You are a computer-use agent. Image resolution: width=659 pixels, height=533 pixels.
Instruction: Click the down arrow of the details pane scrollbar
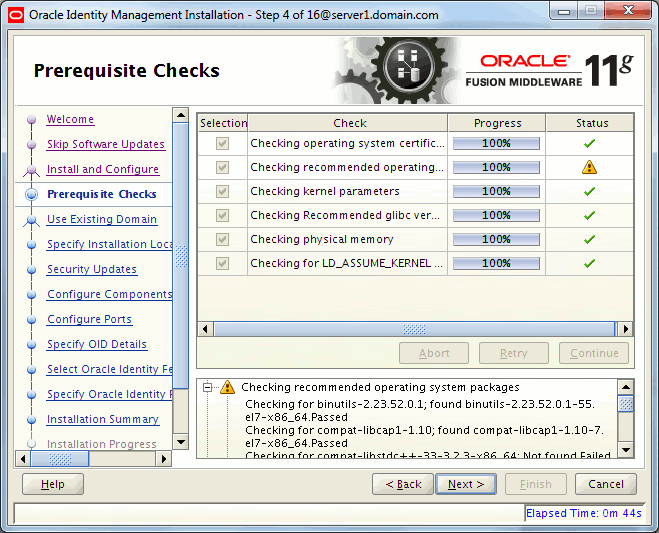tap(626, 449)
